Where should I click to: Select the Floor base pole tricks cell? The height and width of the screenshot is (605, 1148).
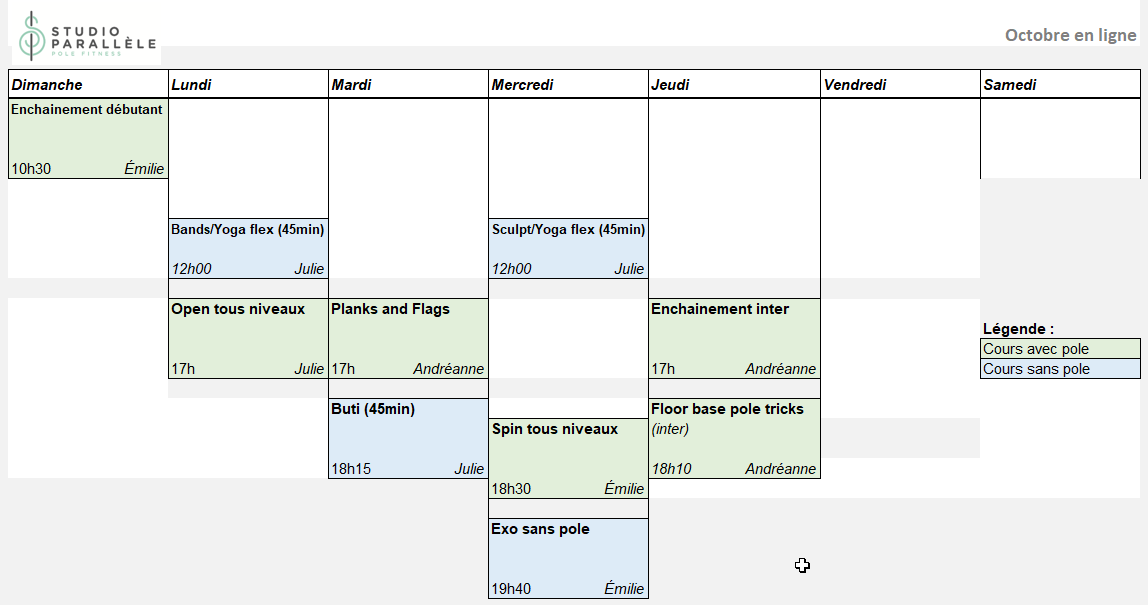(x=734, y=438)
